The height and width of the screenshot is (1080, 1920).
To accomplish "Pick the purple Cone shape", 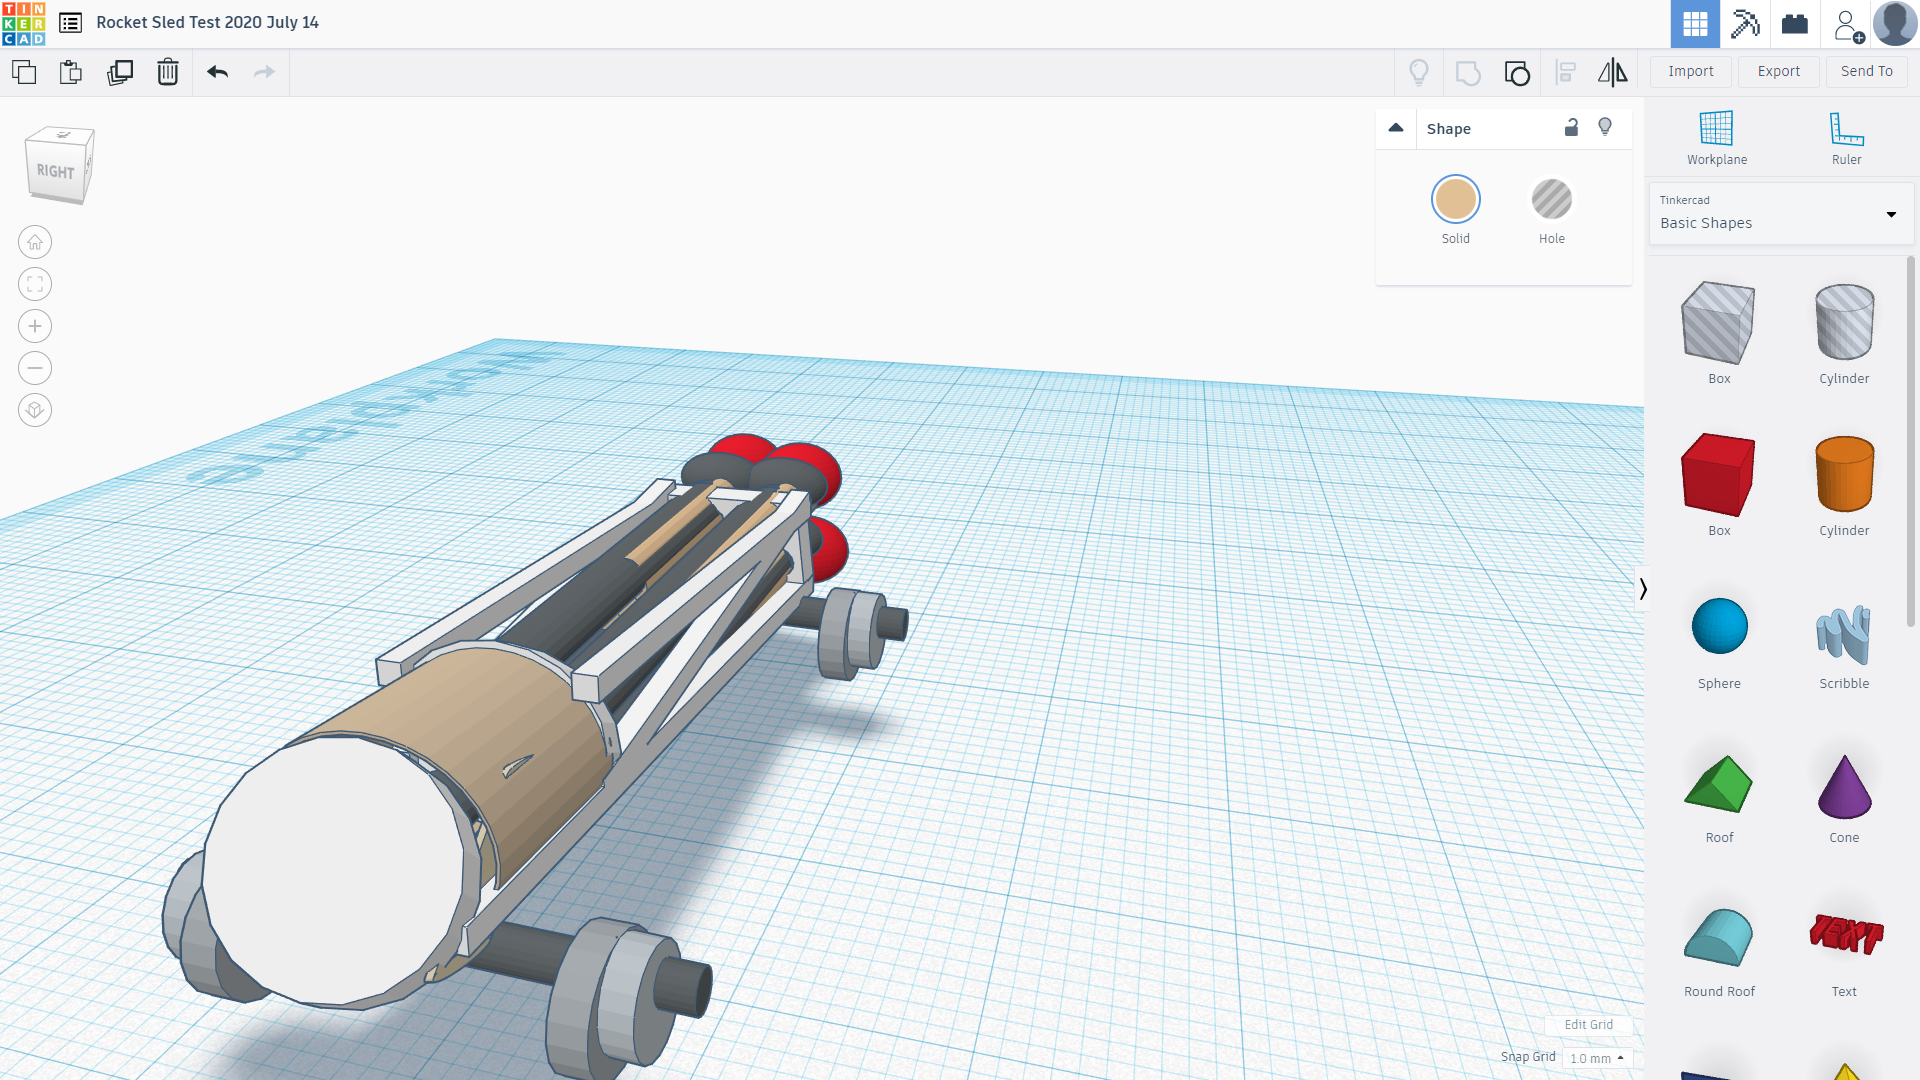I will [1844, 787].
